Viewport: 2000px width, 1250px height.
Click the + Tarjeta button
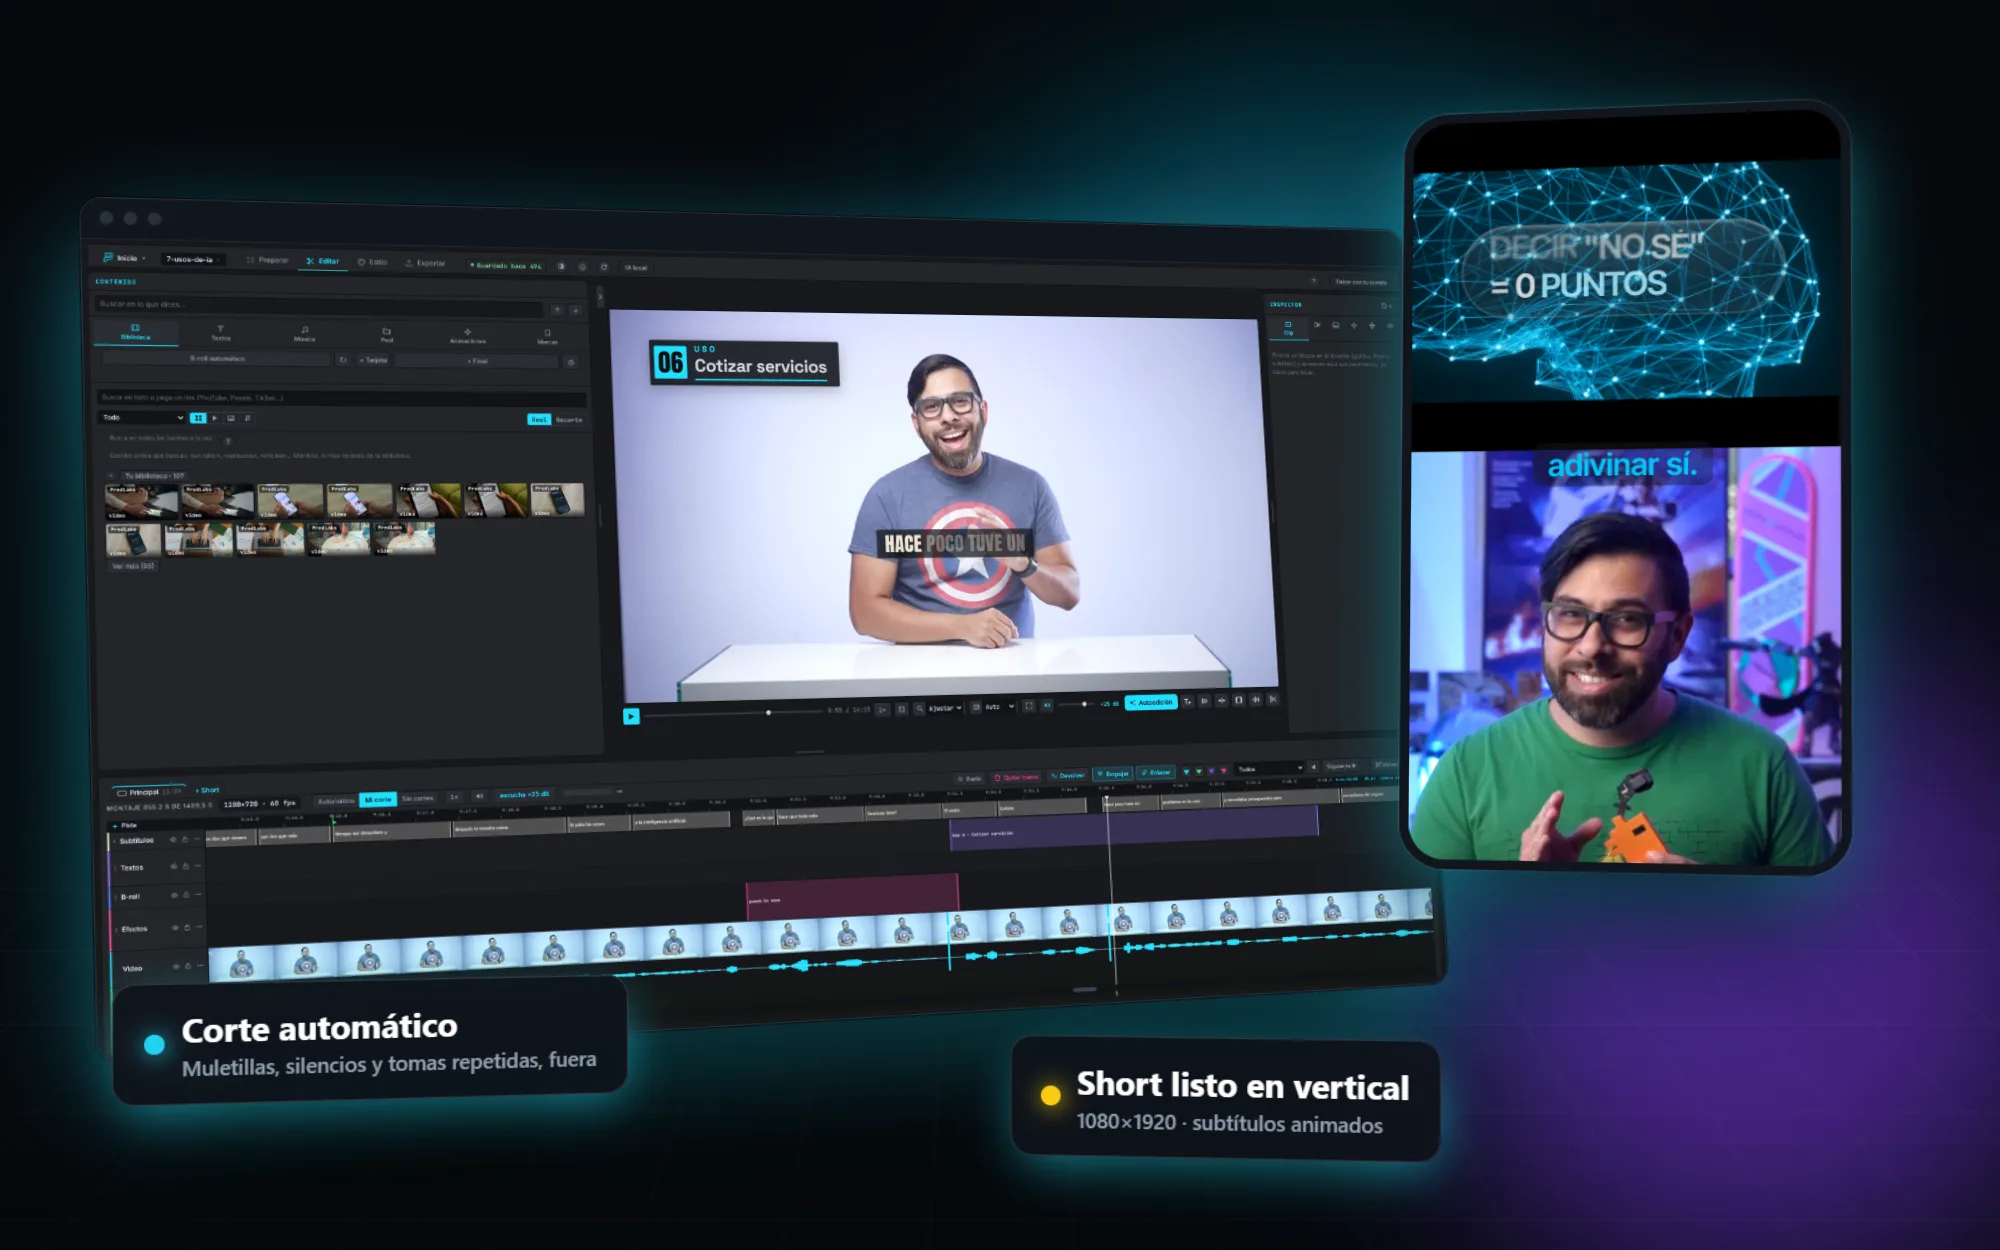374,360
